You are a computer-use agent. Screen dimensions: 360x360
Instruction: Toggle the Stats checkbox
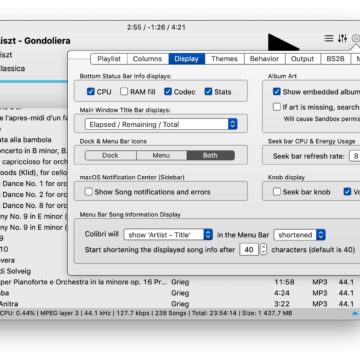[208, 91]
